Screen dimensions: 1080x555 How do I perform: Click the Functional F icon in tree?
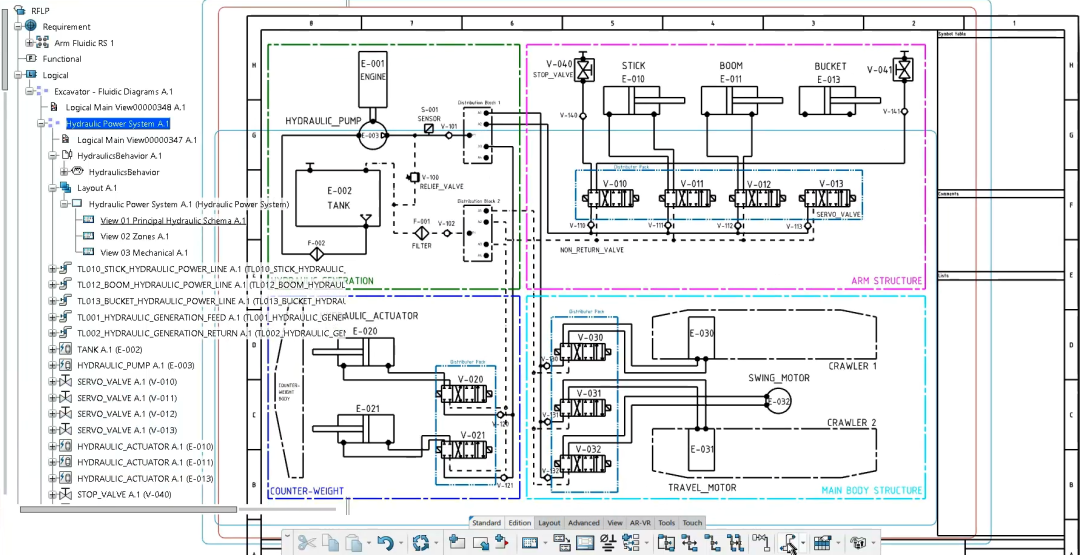pos(30,59)
